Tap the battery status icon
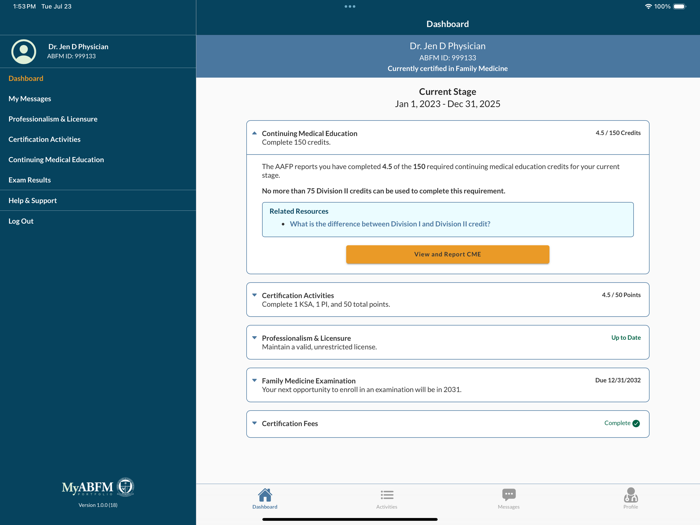 tap(679, 6)
